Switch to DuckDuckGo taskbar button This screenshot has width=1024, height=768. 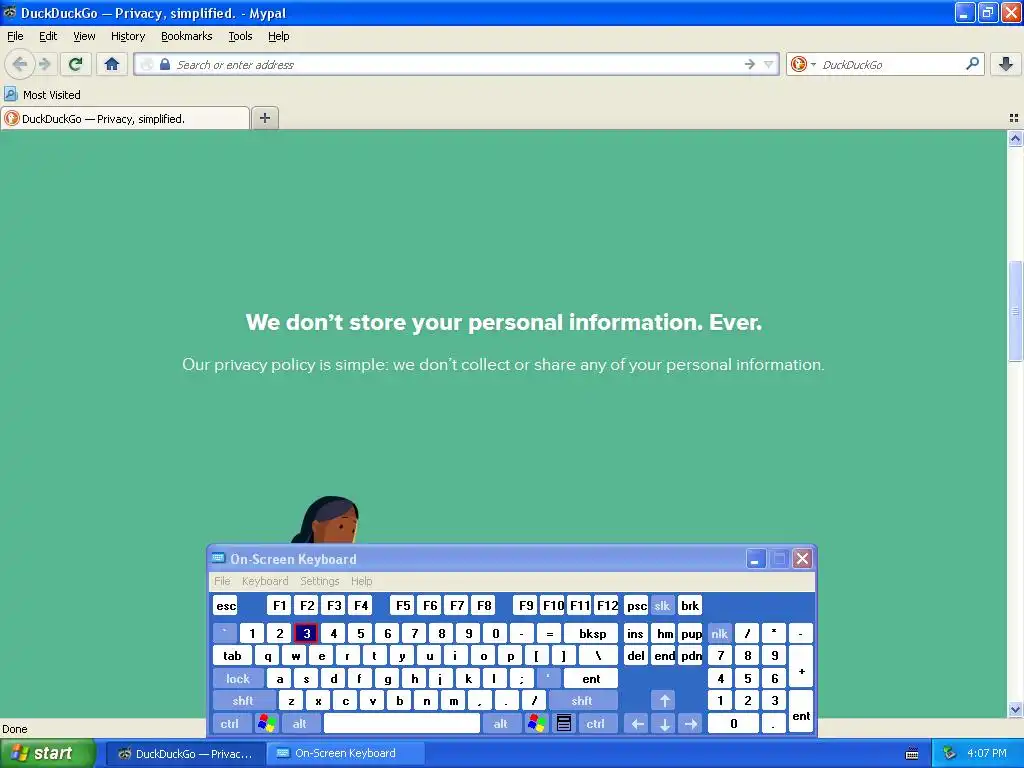185,753
